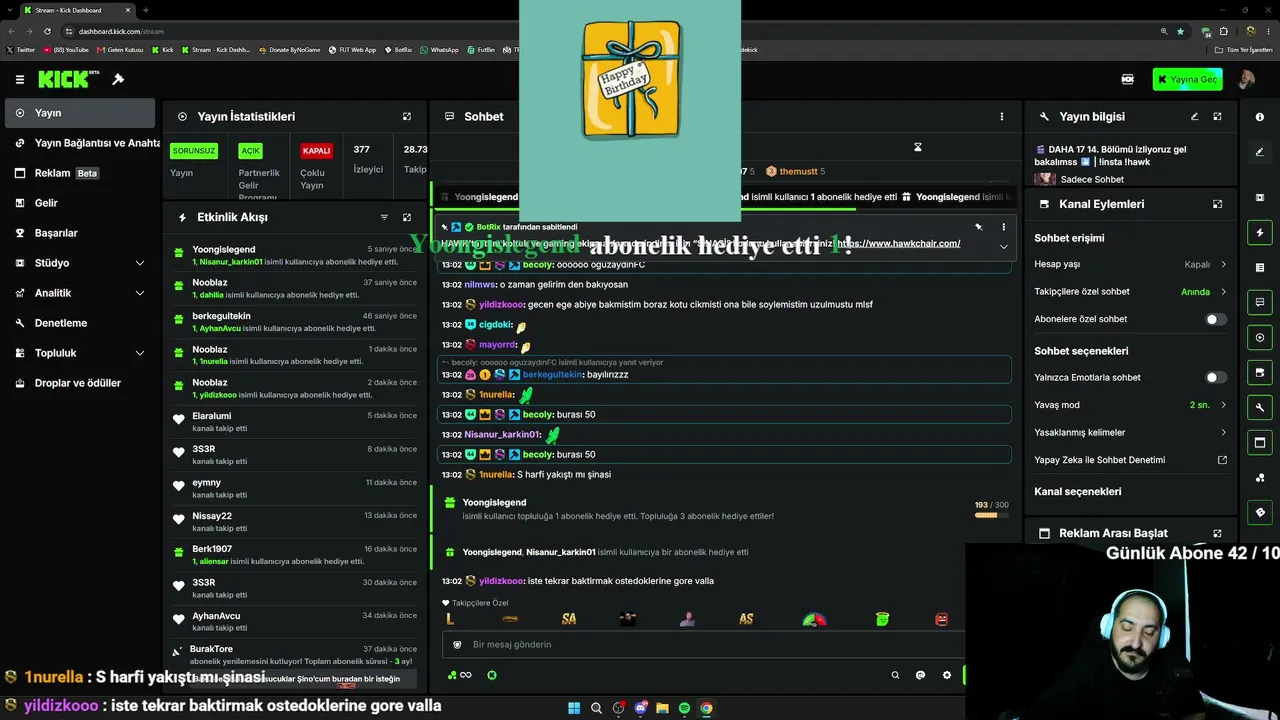Click the wrench icon in right sidebar

click(1259, 407)
